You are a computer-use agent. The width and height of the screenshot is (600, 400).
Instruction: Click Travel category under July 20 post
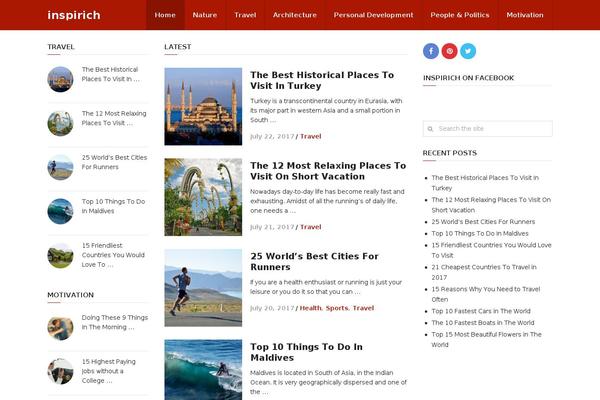tap(363, 308)
